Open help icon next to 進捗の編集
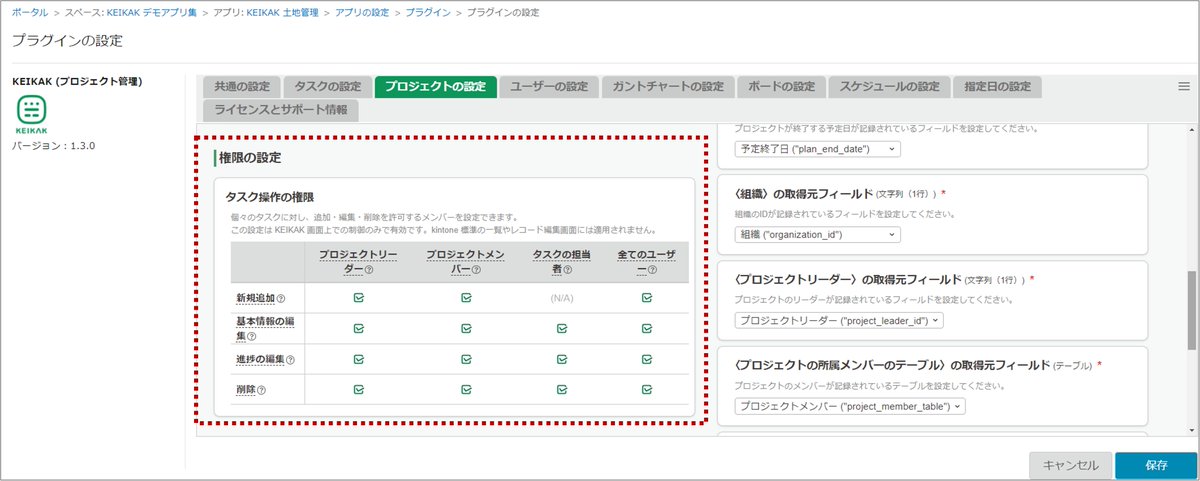 291,359
